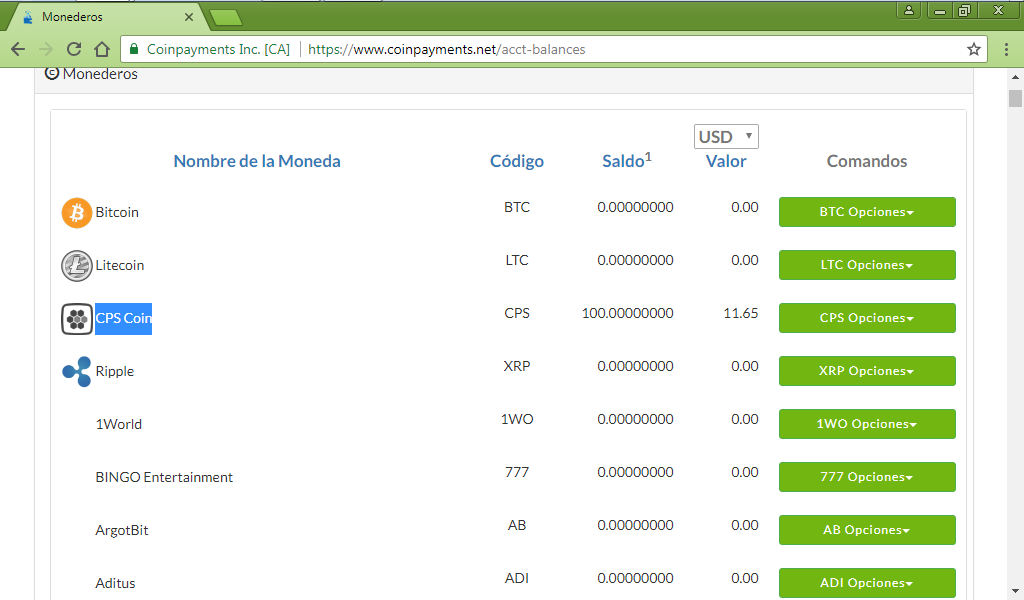
Task: Click the CPS Coin logo
Action: (x=76, y=319)
